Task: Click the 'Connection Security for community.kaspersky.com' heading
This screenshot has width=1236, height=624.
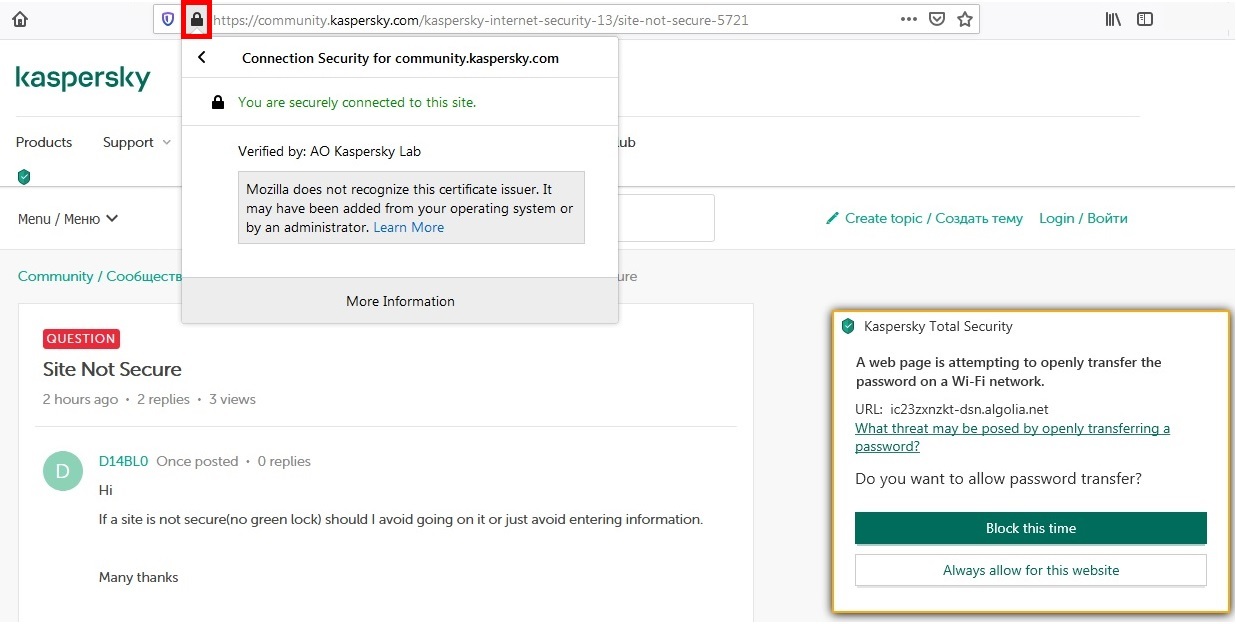Action: (400, 58)
